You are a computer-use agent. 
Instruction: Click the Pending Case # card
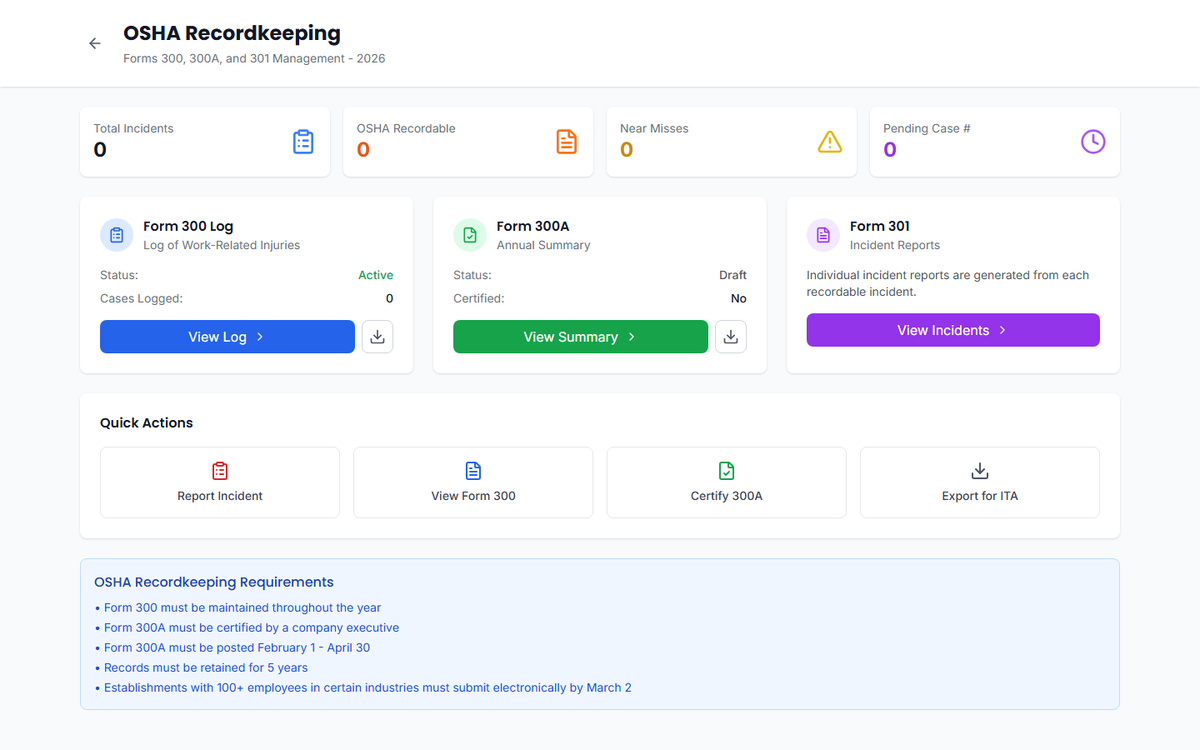[x=995, y=142]
